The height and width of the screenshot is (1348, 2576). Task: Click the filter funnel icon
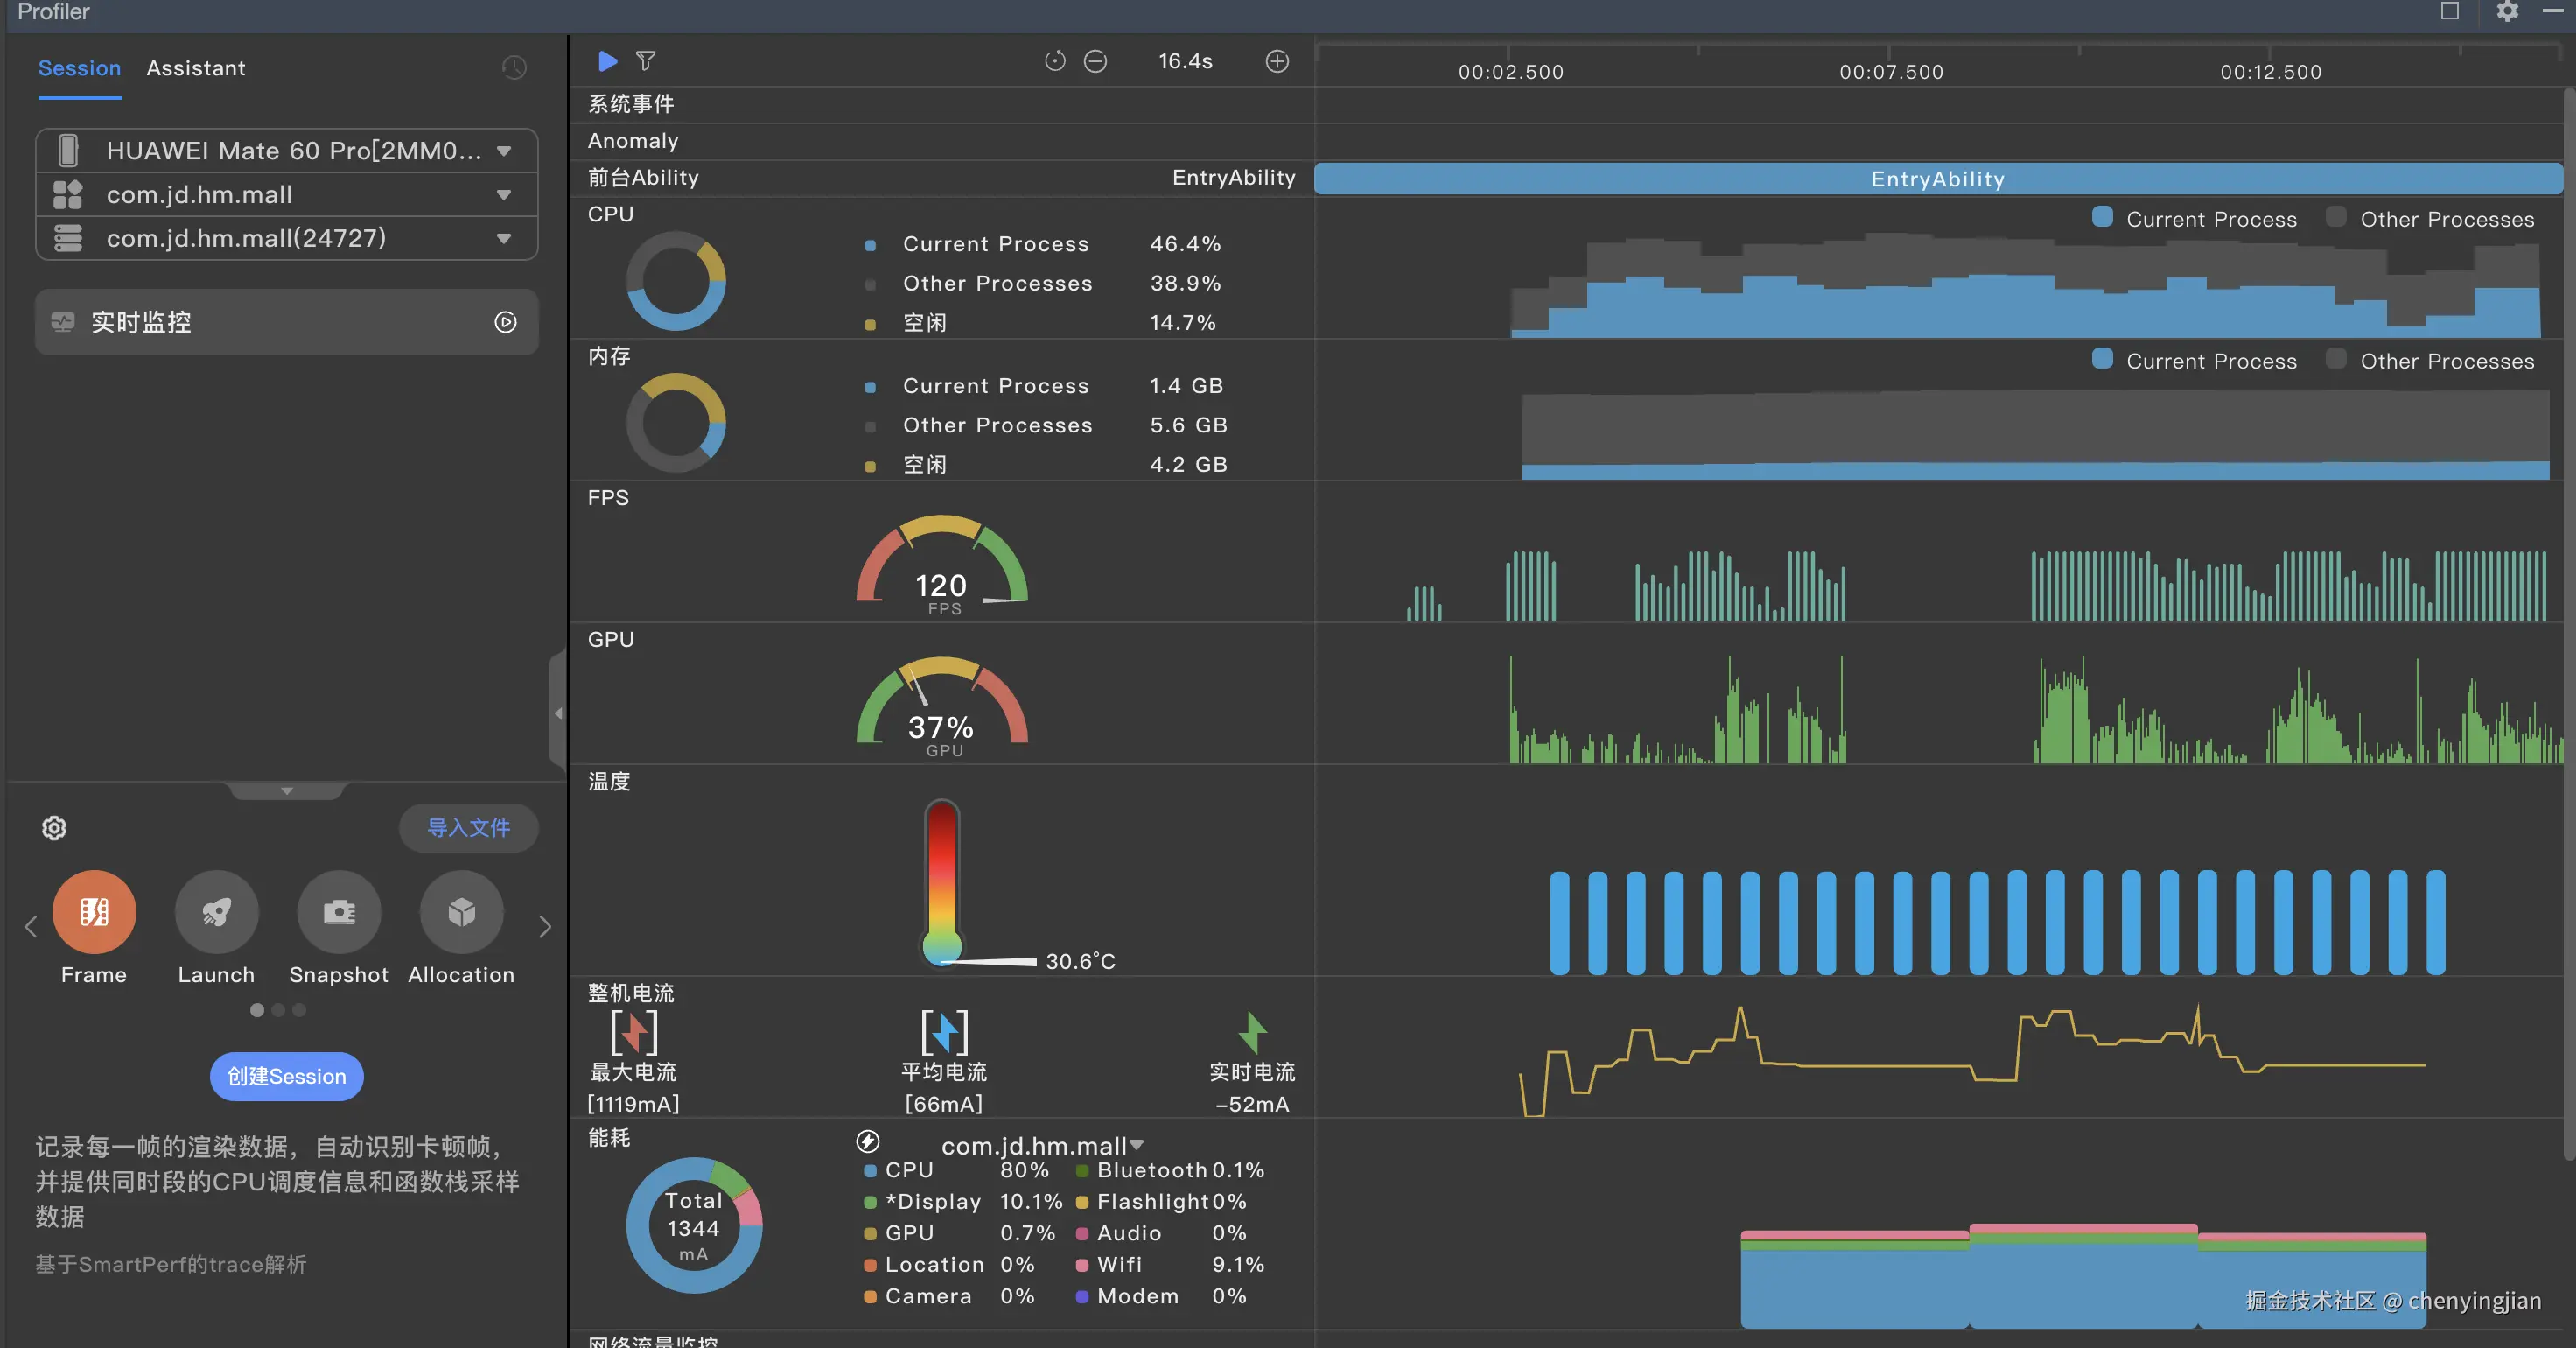coord(646,61)
